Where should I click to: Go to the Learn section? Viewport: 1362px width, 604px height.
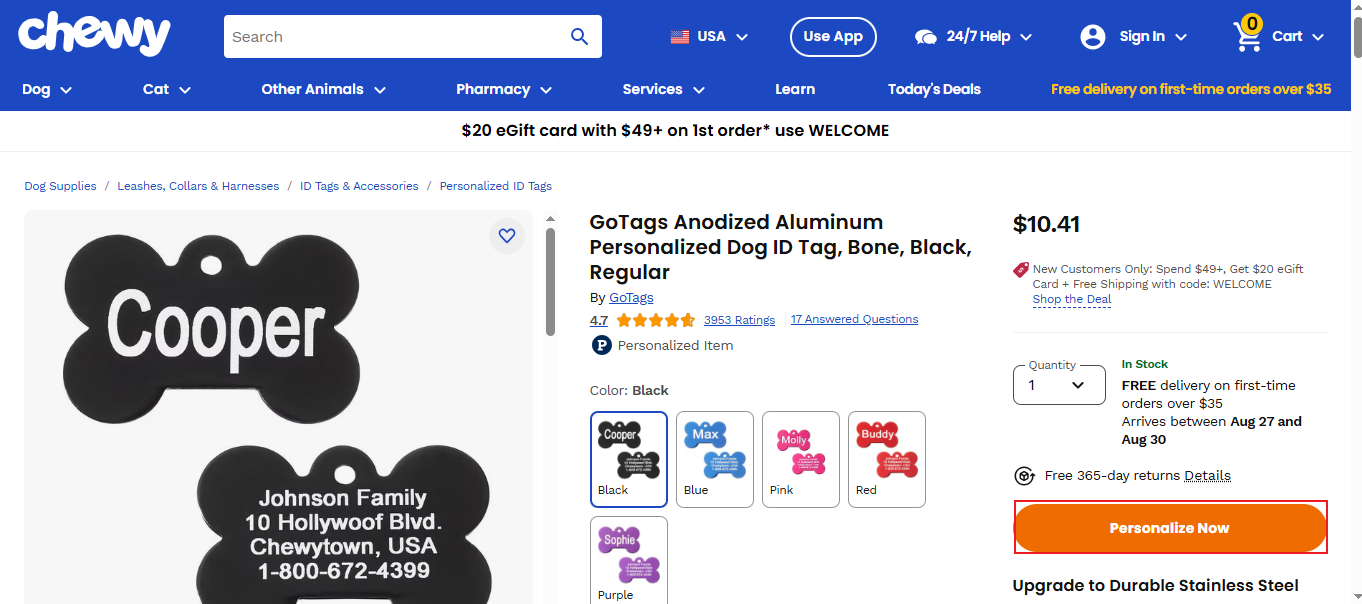[x=795, y=89]
